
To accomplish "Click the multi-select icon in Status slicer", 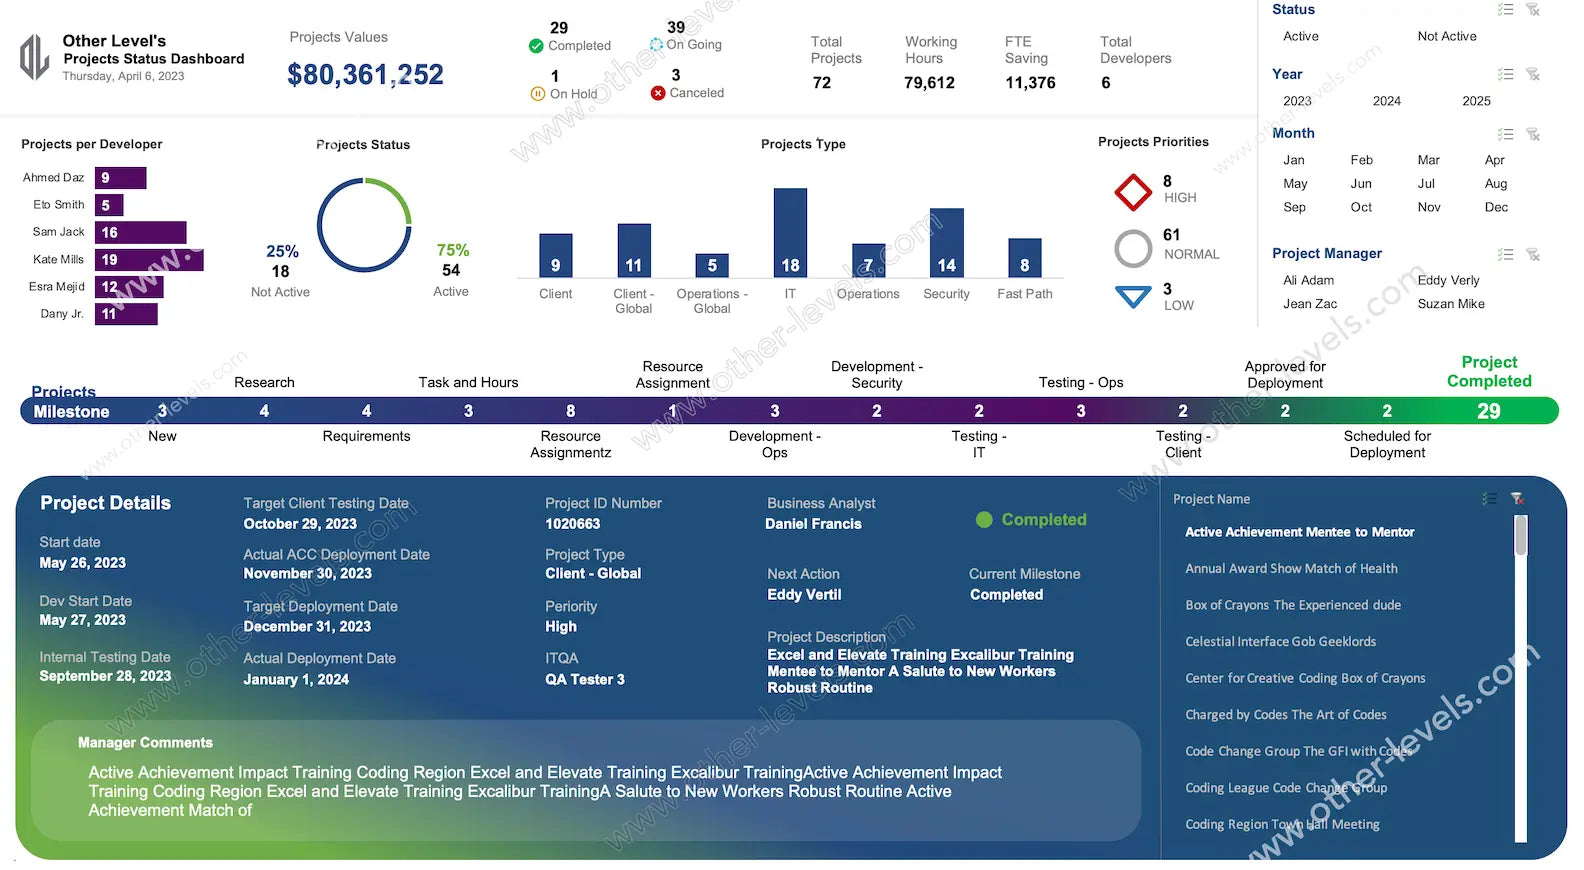I will point(1505,10).
